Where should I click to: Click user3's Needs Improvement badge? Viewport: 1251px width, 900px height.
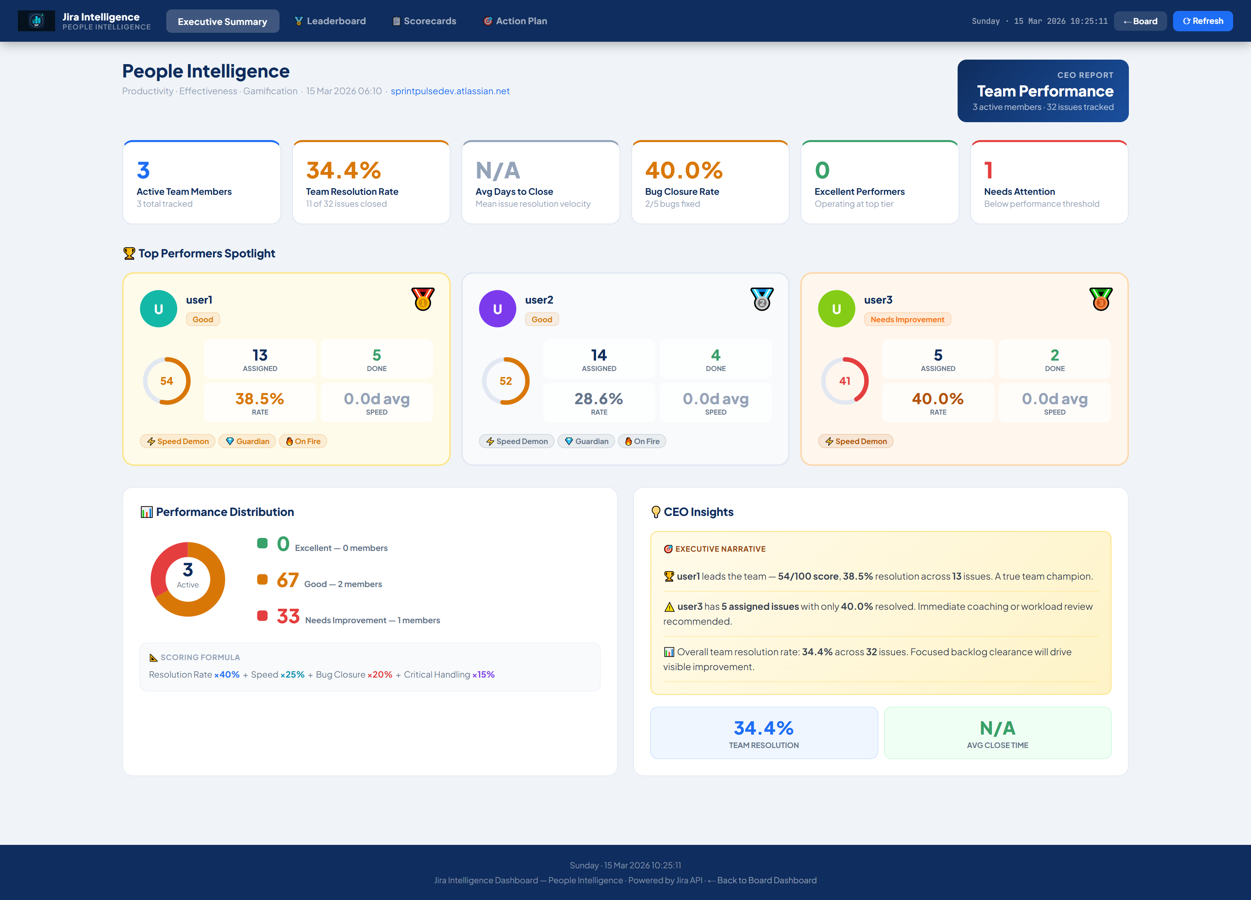pyautogui.click(x=907, y=320)
